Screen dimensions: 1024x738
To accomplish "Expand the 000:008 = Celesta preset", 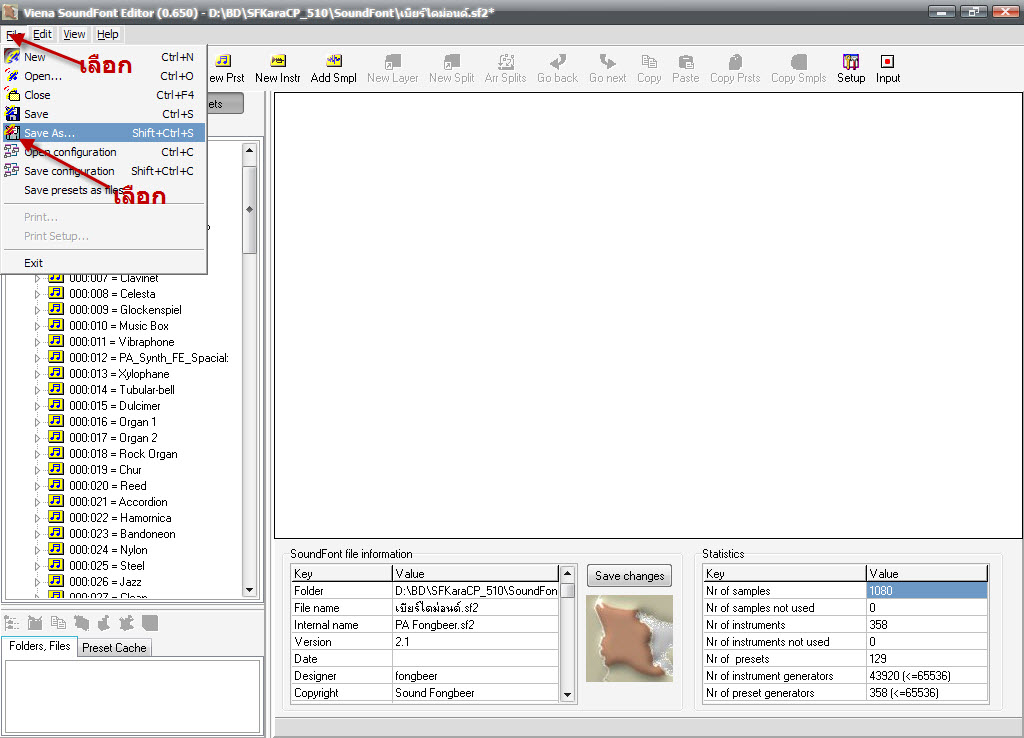I will click(37, 295).
